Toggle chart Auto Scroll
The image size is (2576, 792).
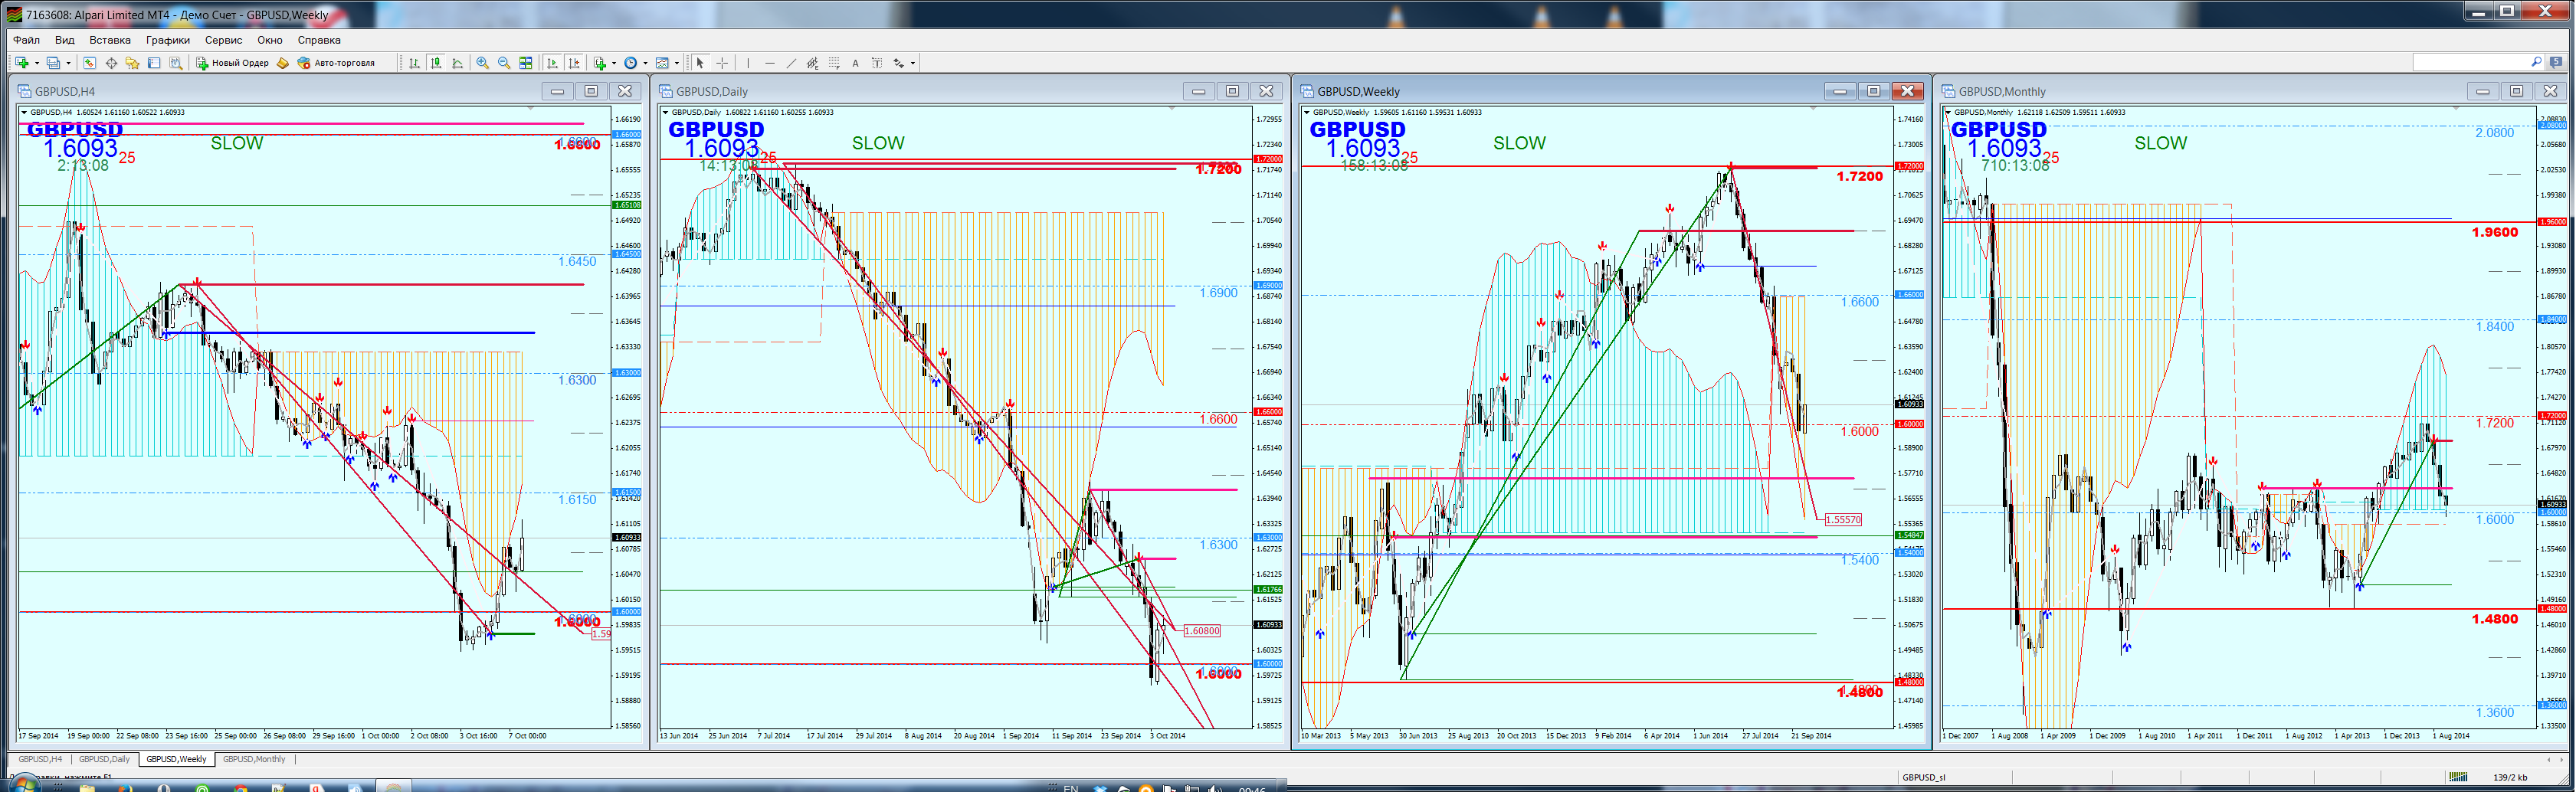(x=552, y=63)
